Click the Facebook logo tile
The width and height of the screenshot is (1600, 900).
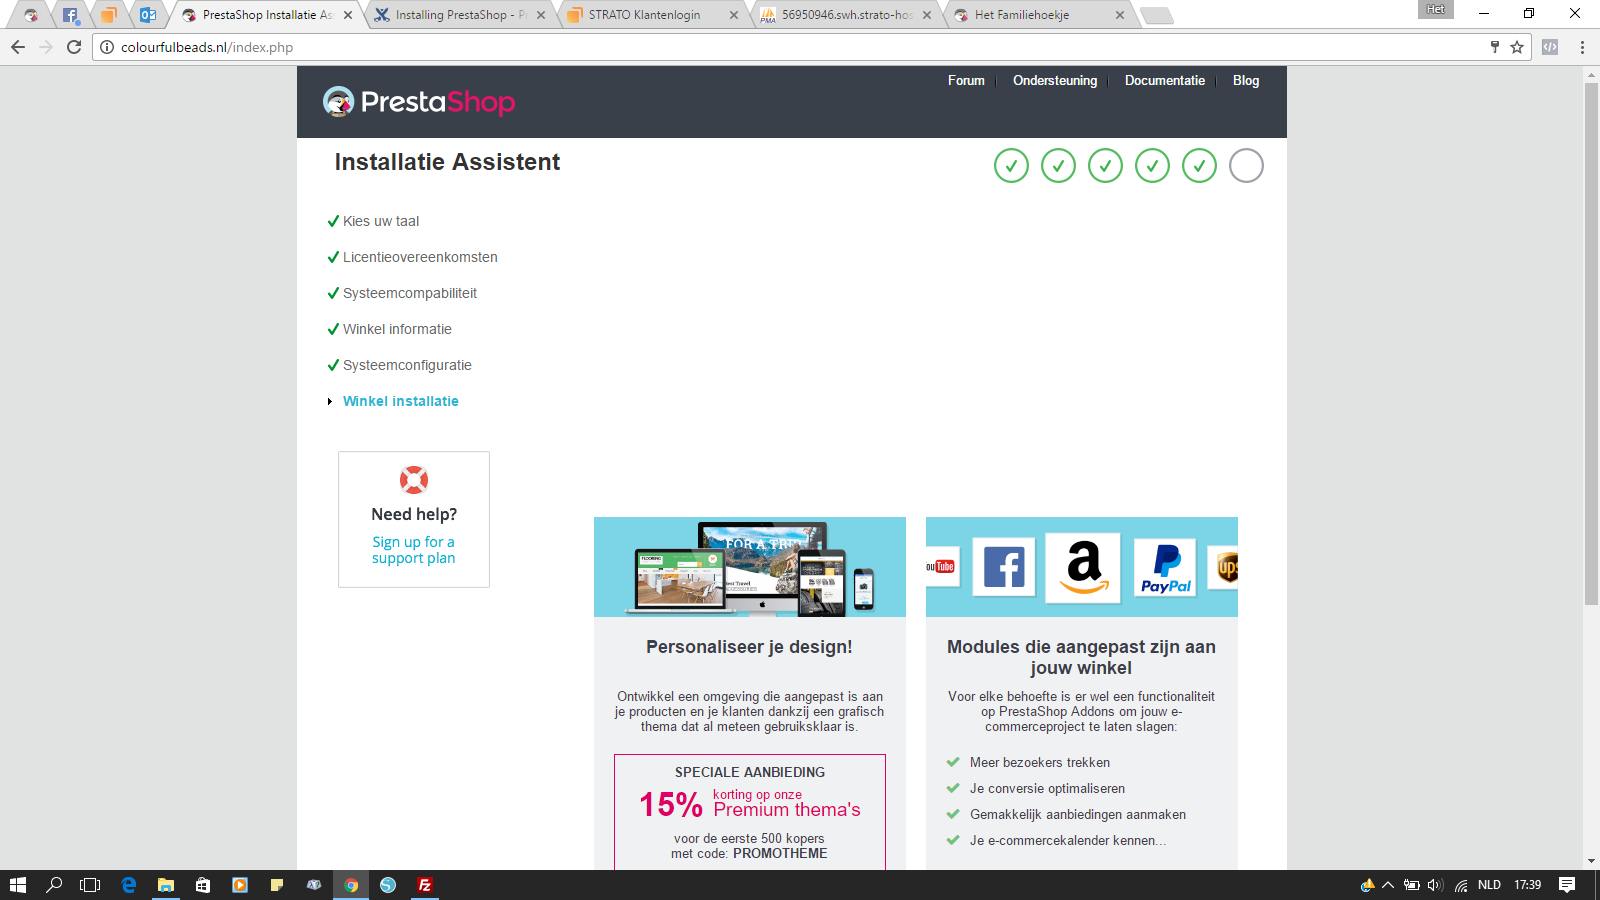pos(1004,567)
